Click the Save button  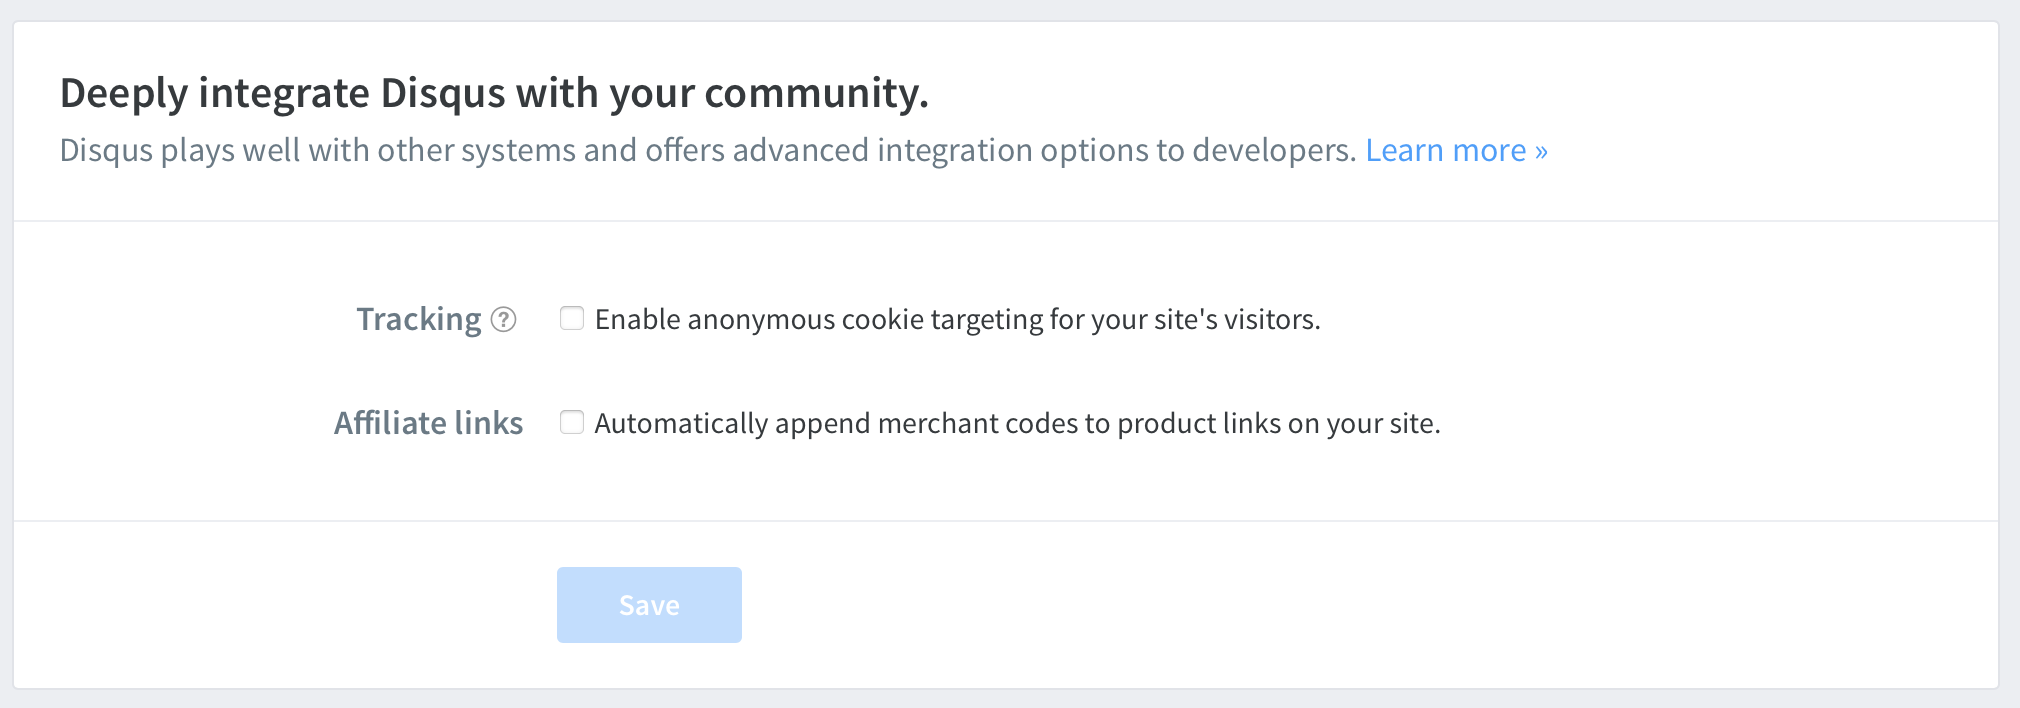[649, 605]
